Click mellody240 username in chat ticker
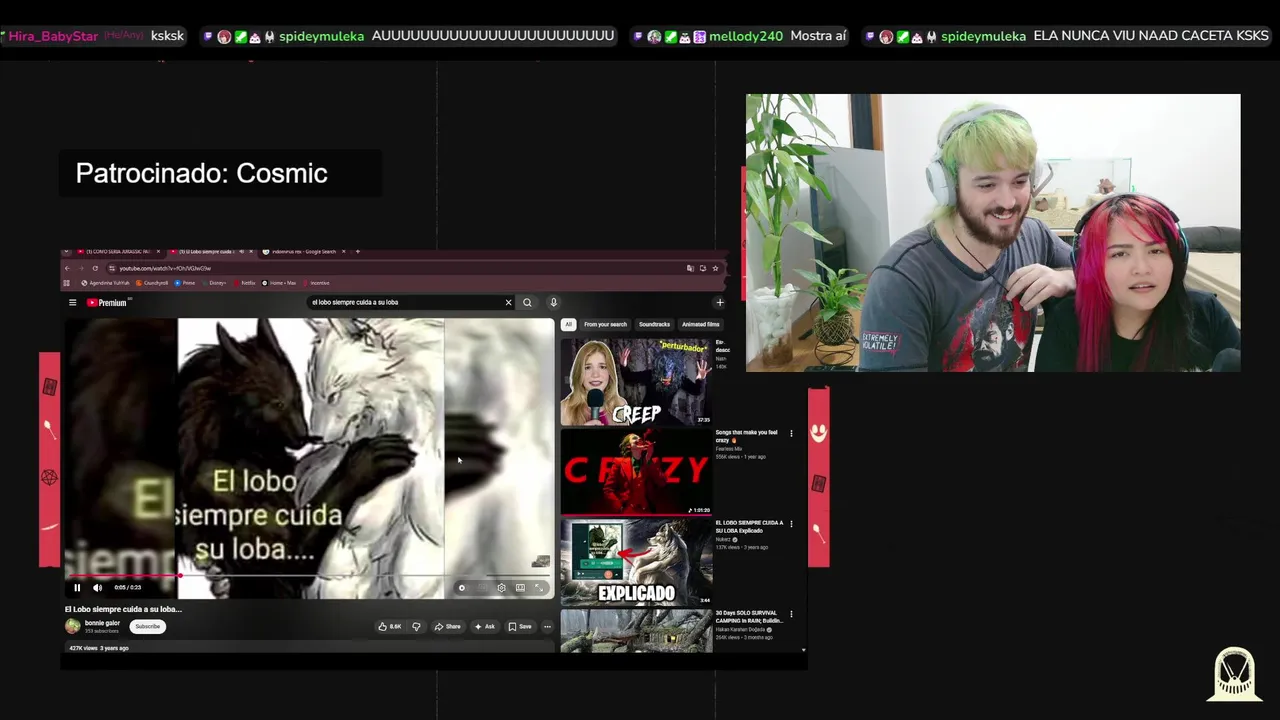The image size is (1280, 720). coord(746,36)
